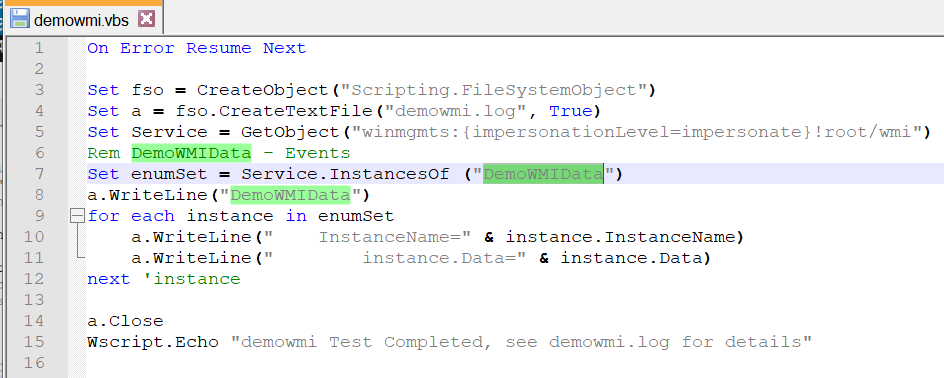Click "CreateObject" on line 3
944x378 pixels.
[x=263, y=90]
